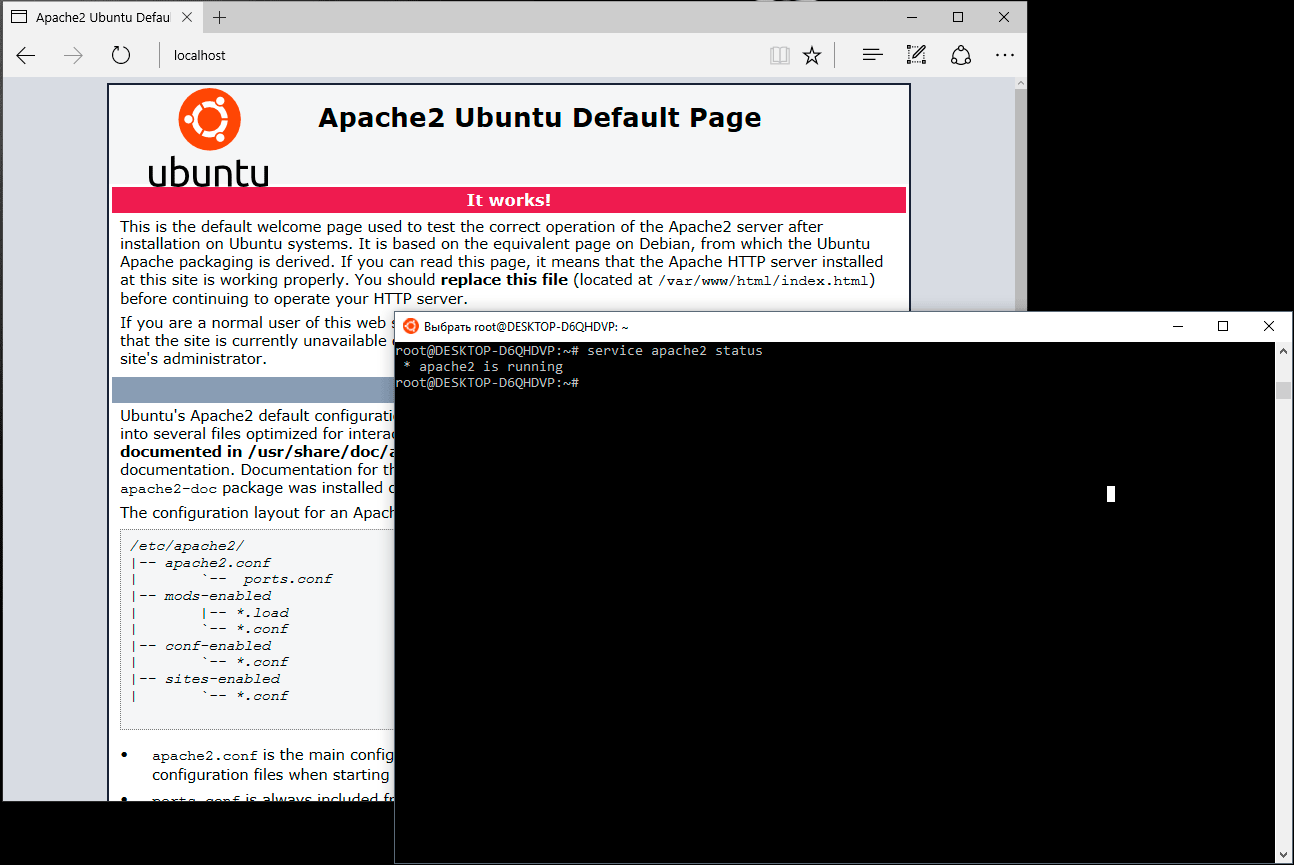Screen dimensions: 1294x865
Task: Click "ports.conf" in the config tree
Action: tap(288, 579)
